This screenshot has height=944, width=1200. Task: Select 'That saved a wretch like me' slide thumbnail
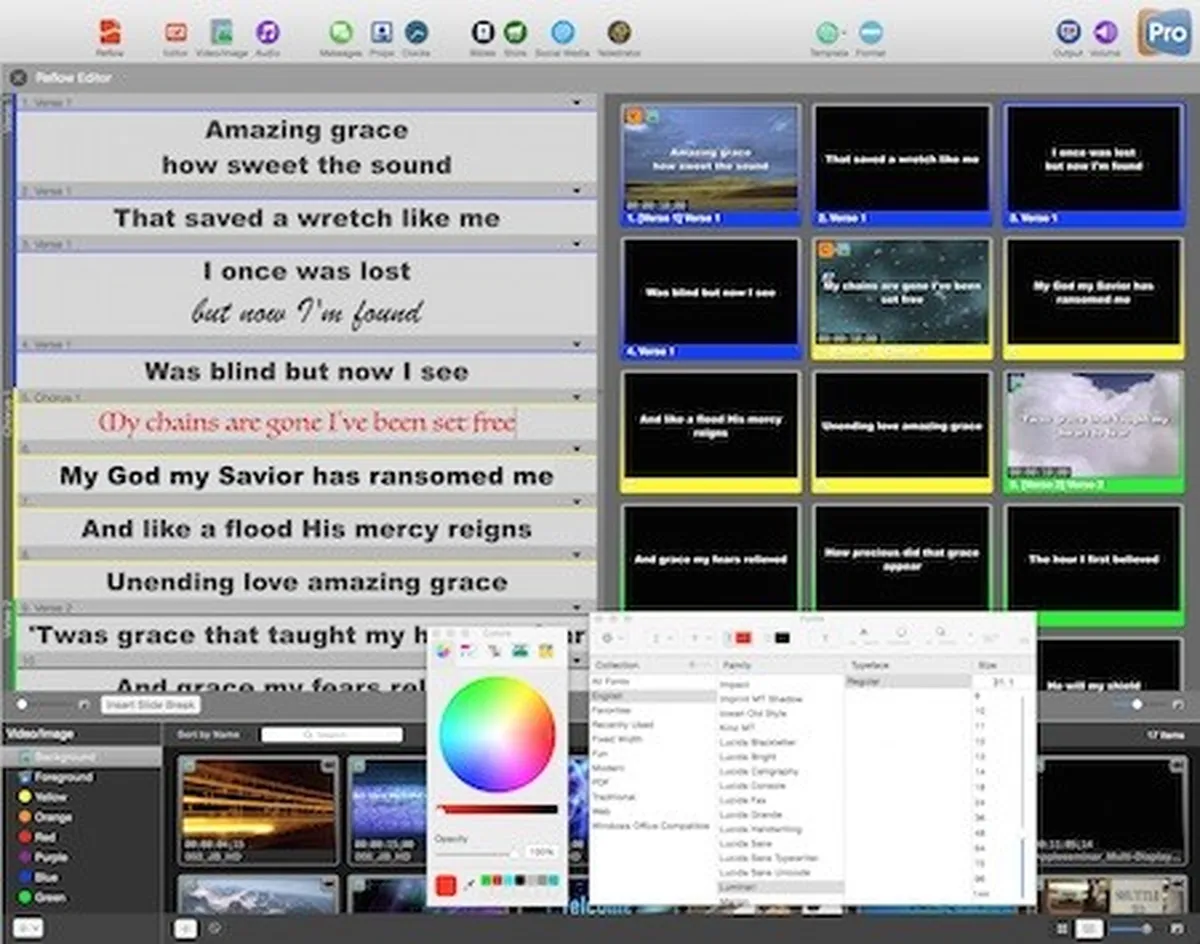pyautogui.click(x=902, y=165)
